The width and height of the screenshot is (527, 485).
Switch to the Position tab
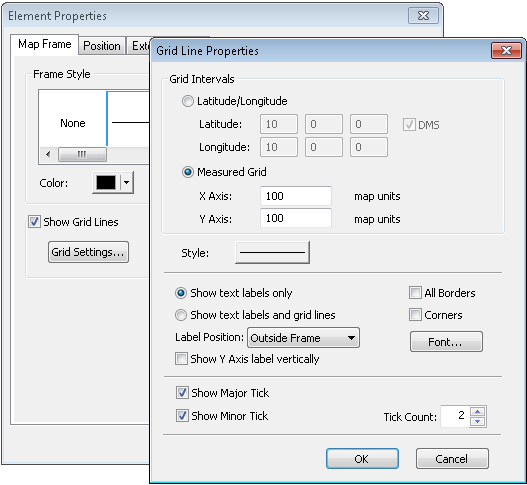click(102, 46)
